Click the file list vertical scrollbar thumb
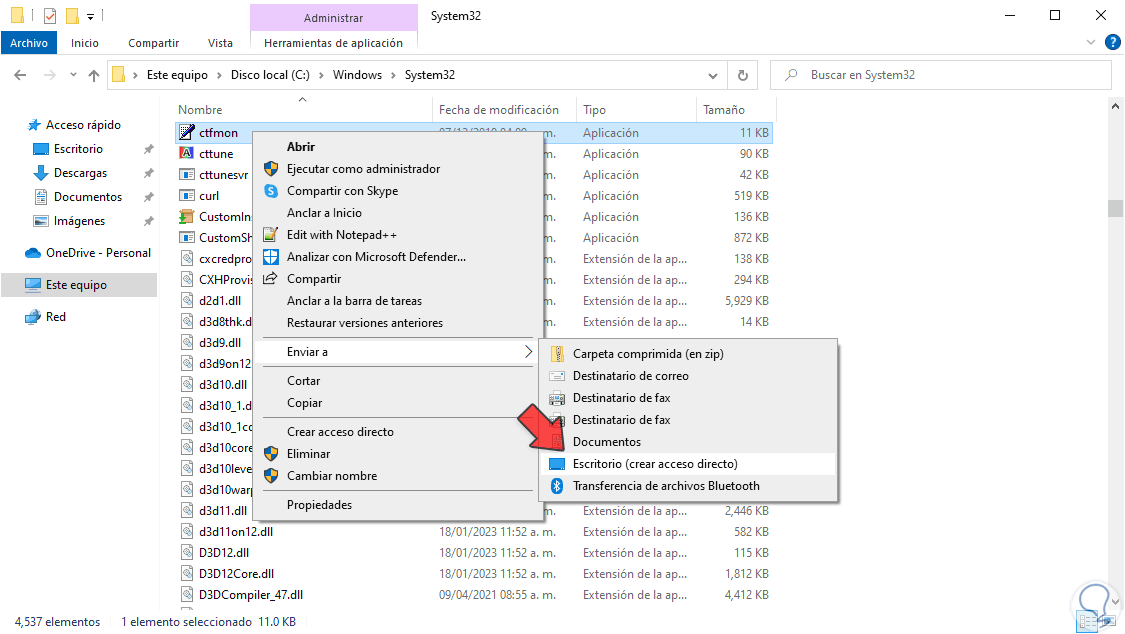This screenshot has width=1125, height=634. coord(1115,208)
